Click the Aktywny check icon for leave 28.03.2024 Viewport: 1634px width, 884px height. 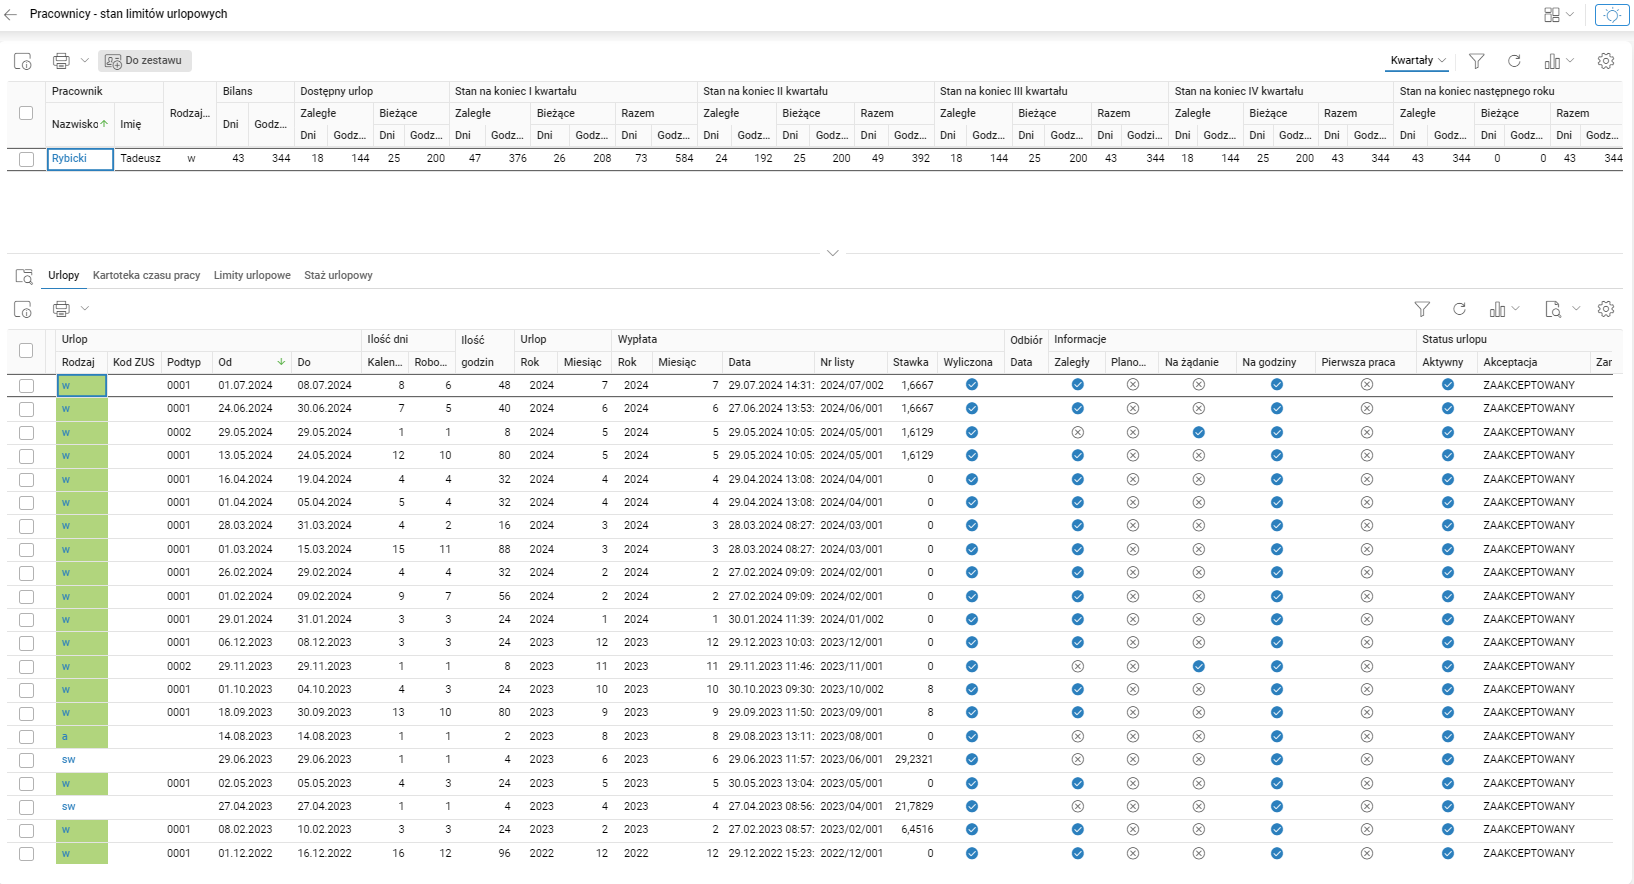click(x=1448, y=525)
